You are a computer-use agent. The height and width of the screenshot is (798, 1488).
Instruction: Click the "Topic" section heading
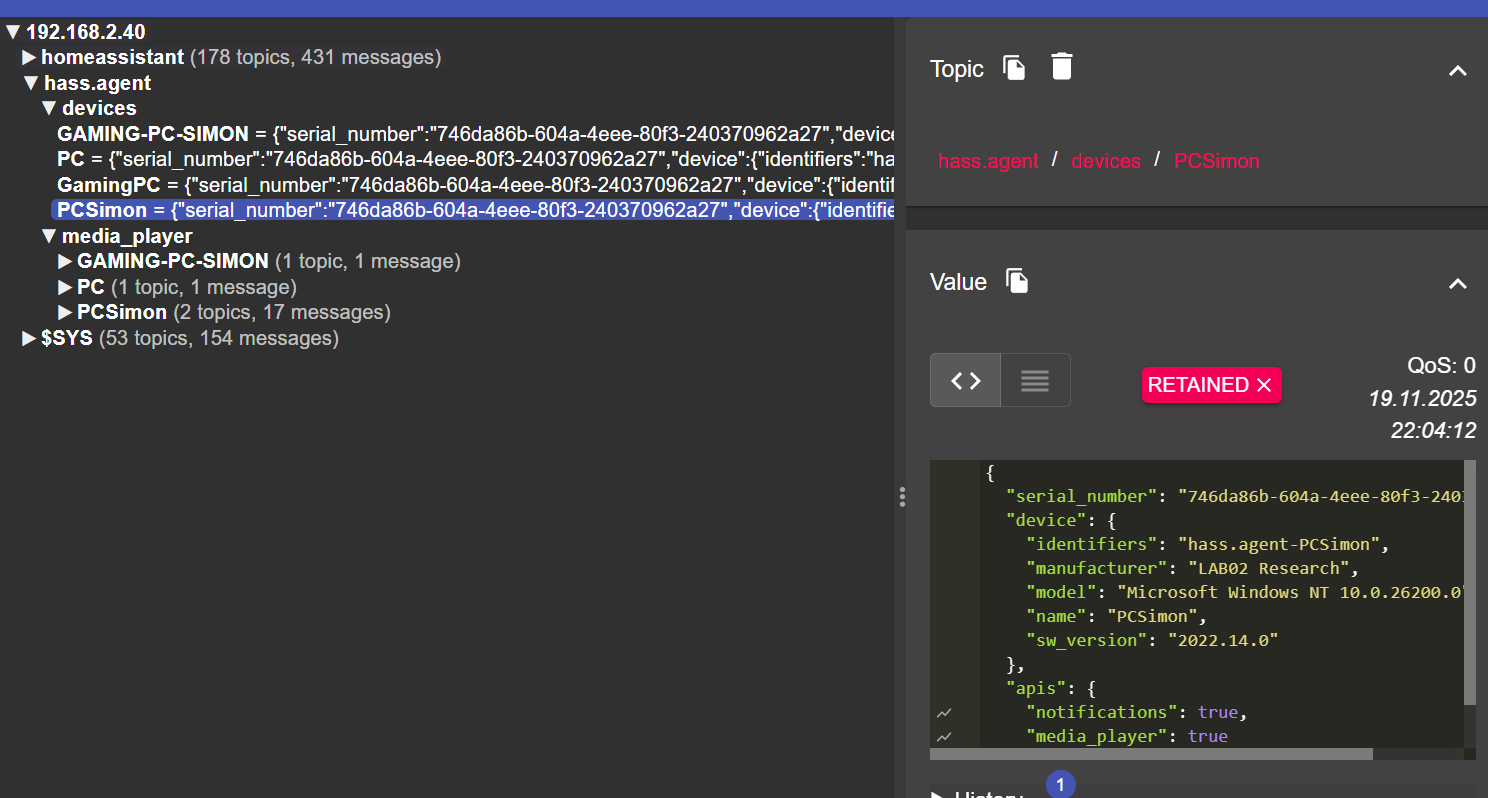pyautogui.click(x=957, y=69)
